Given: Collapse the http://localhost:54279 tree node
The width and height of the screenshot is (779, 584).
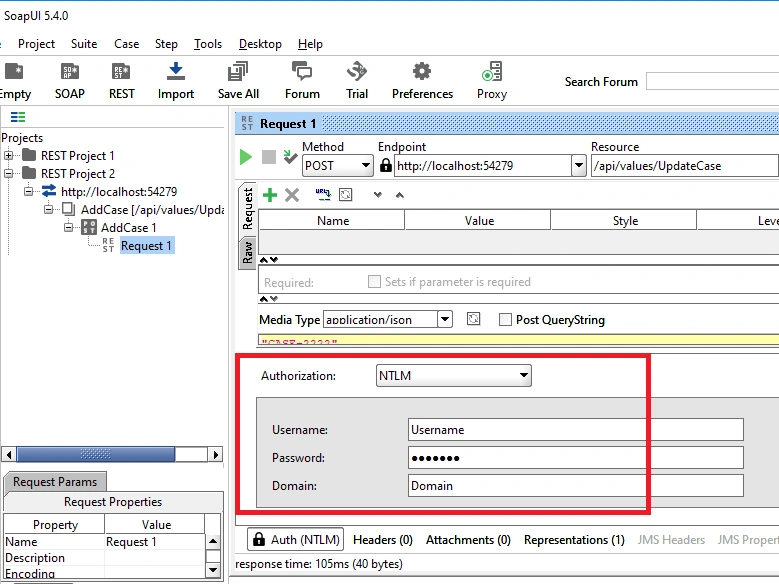Looking at the screenshot, I should [28, 191].
